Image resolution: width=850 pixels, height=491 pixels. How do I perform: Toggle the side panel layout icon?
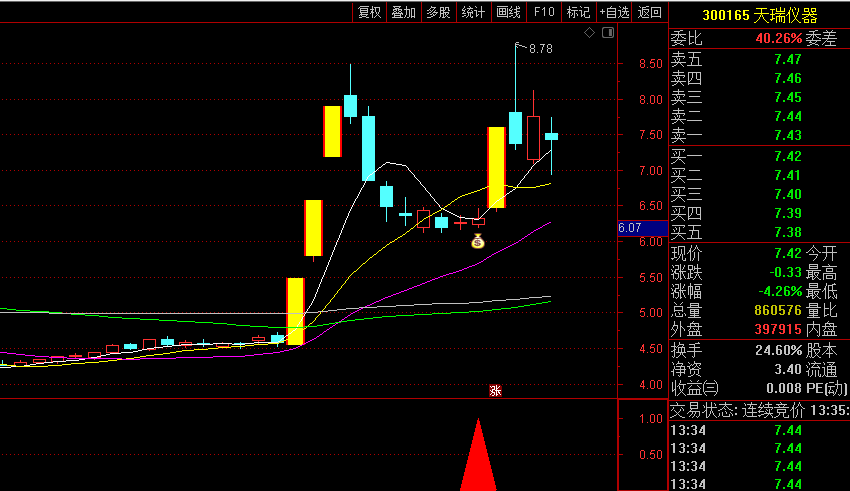(x=608, y=33)
